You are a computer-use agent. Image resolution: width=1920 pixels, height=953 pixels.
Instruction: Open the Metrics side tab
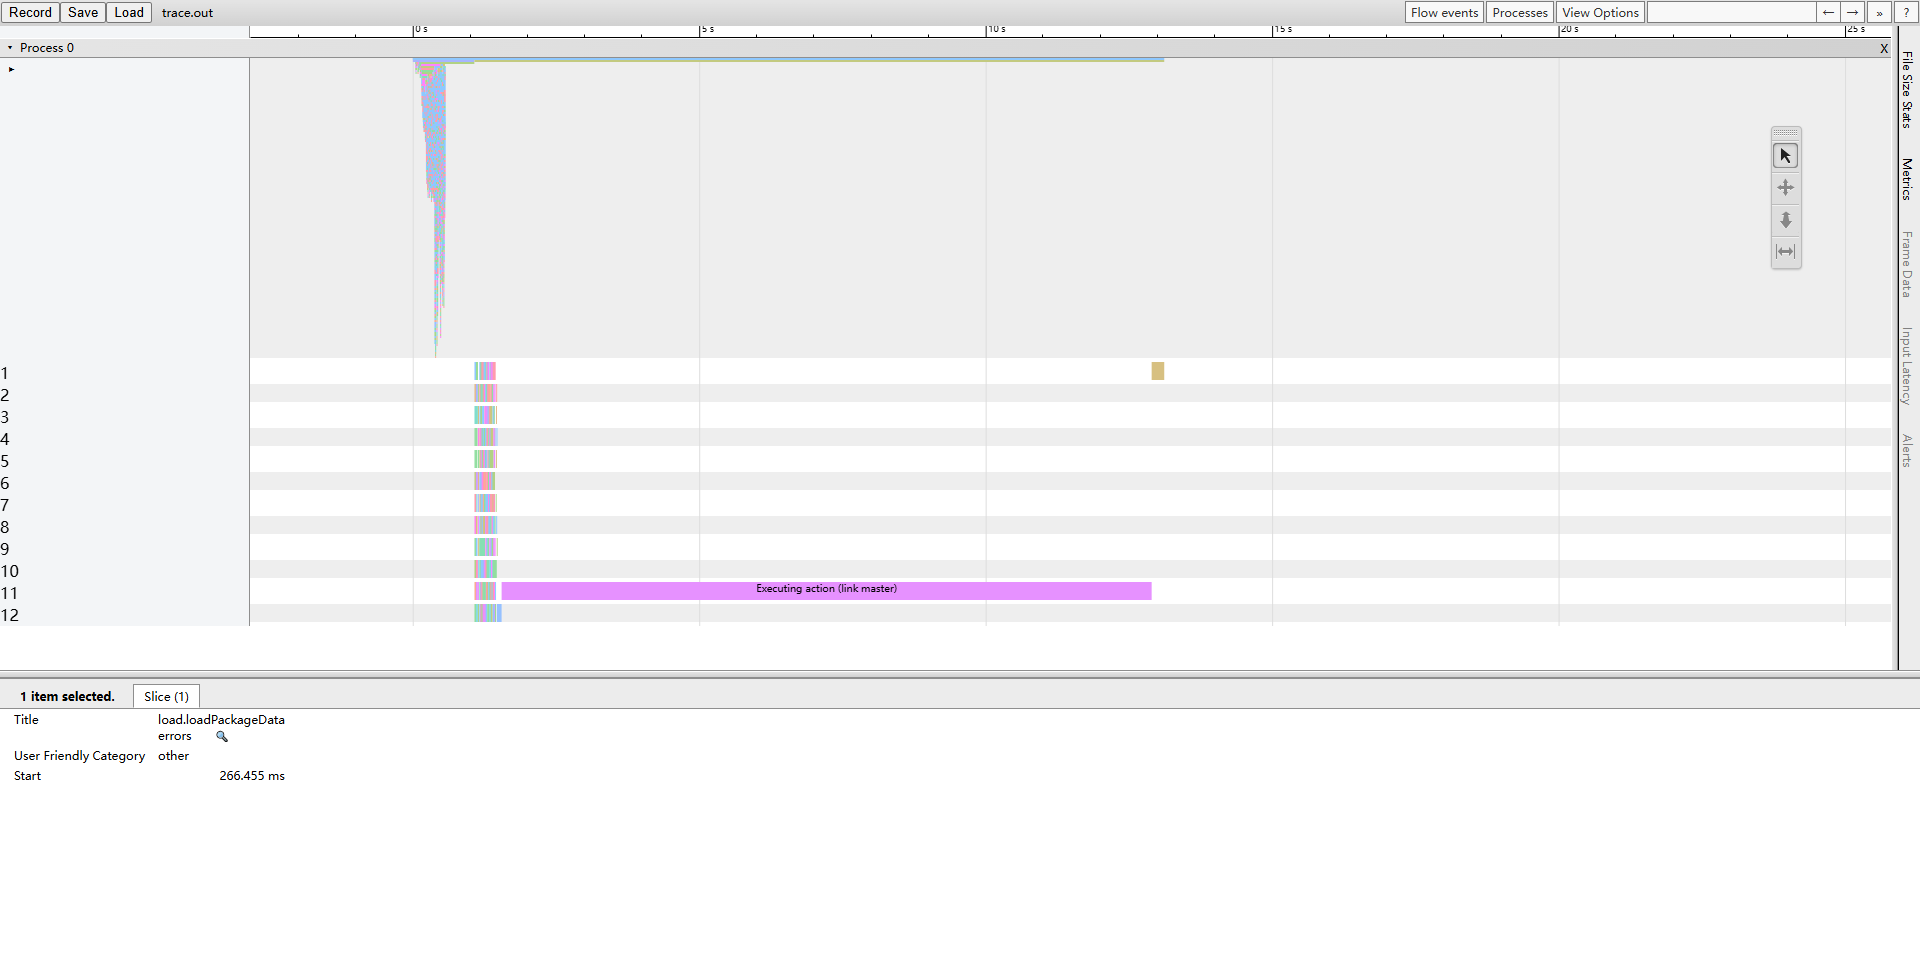[x=1908, y=179]
